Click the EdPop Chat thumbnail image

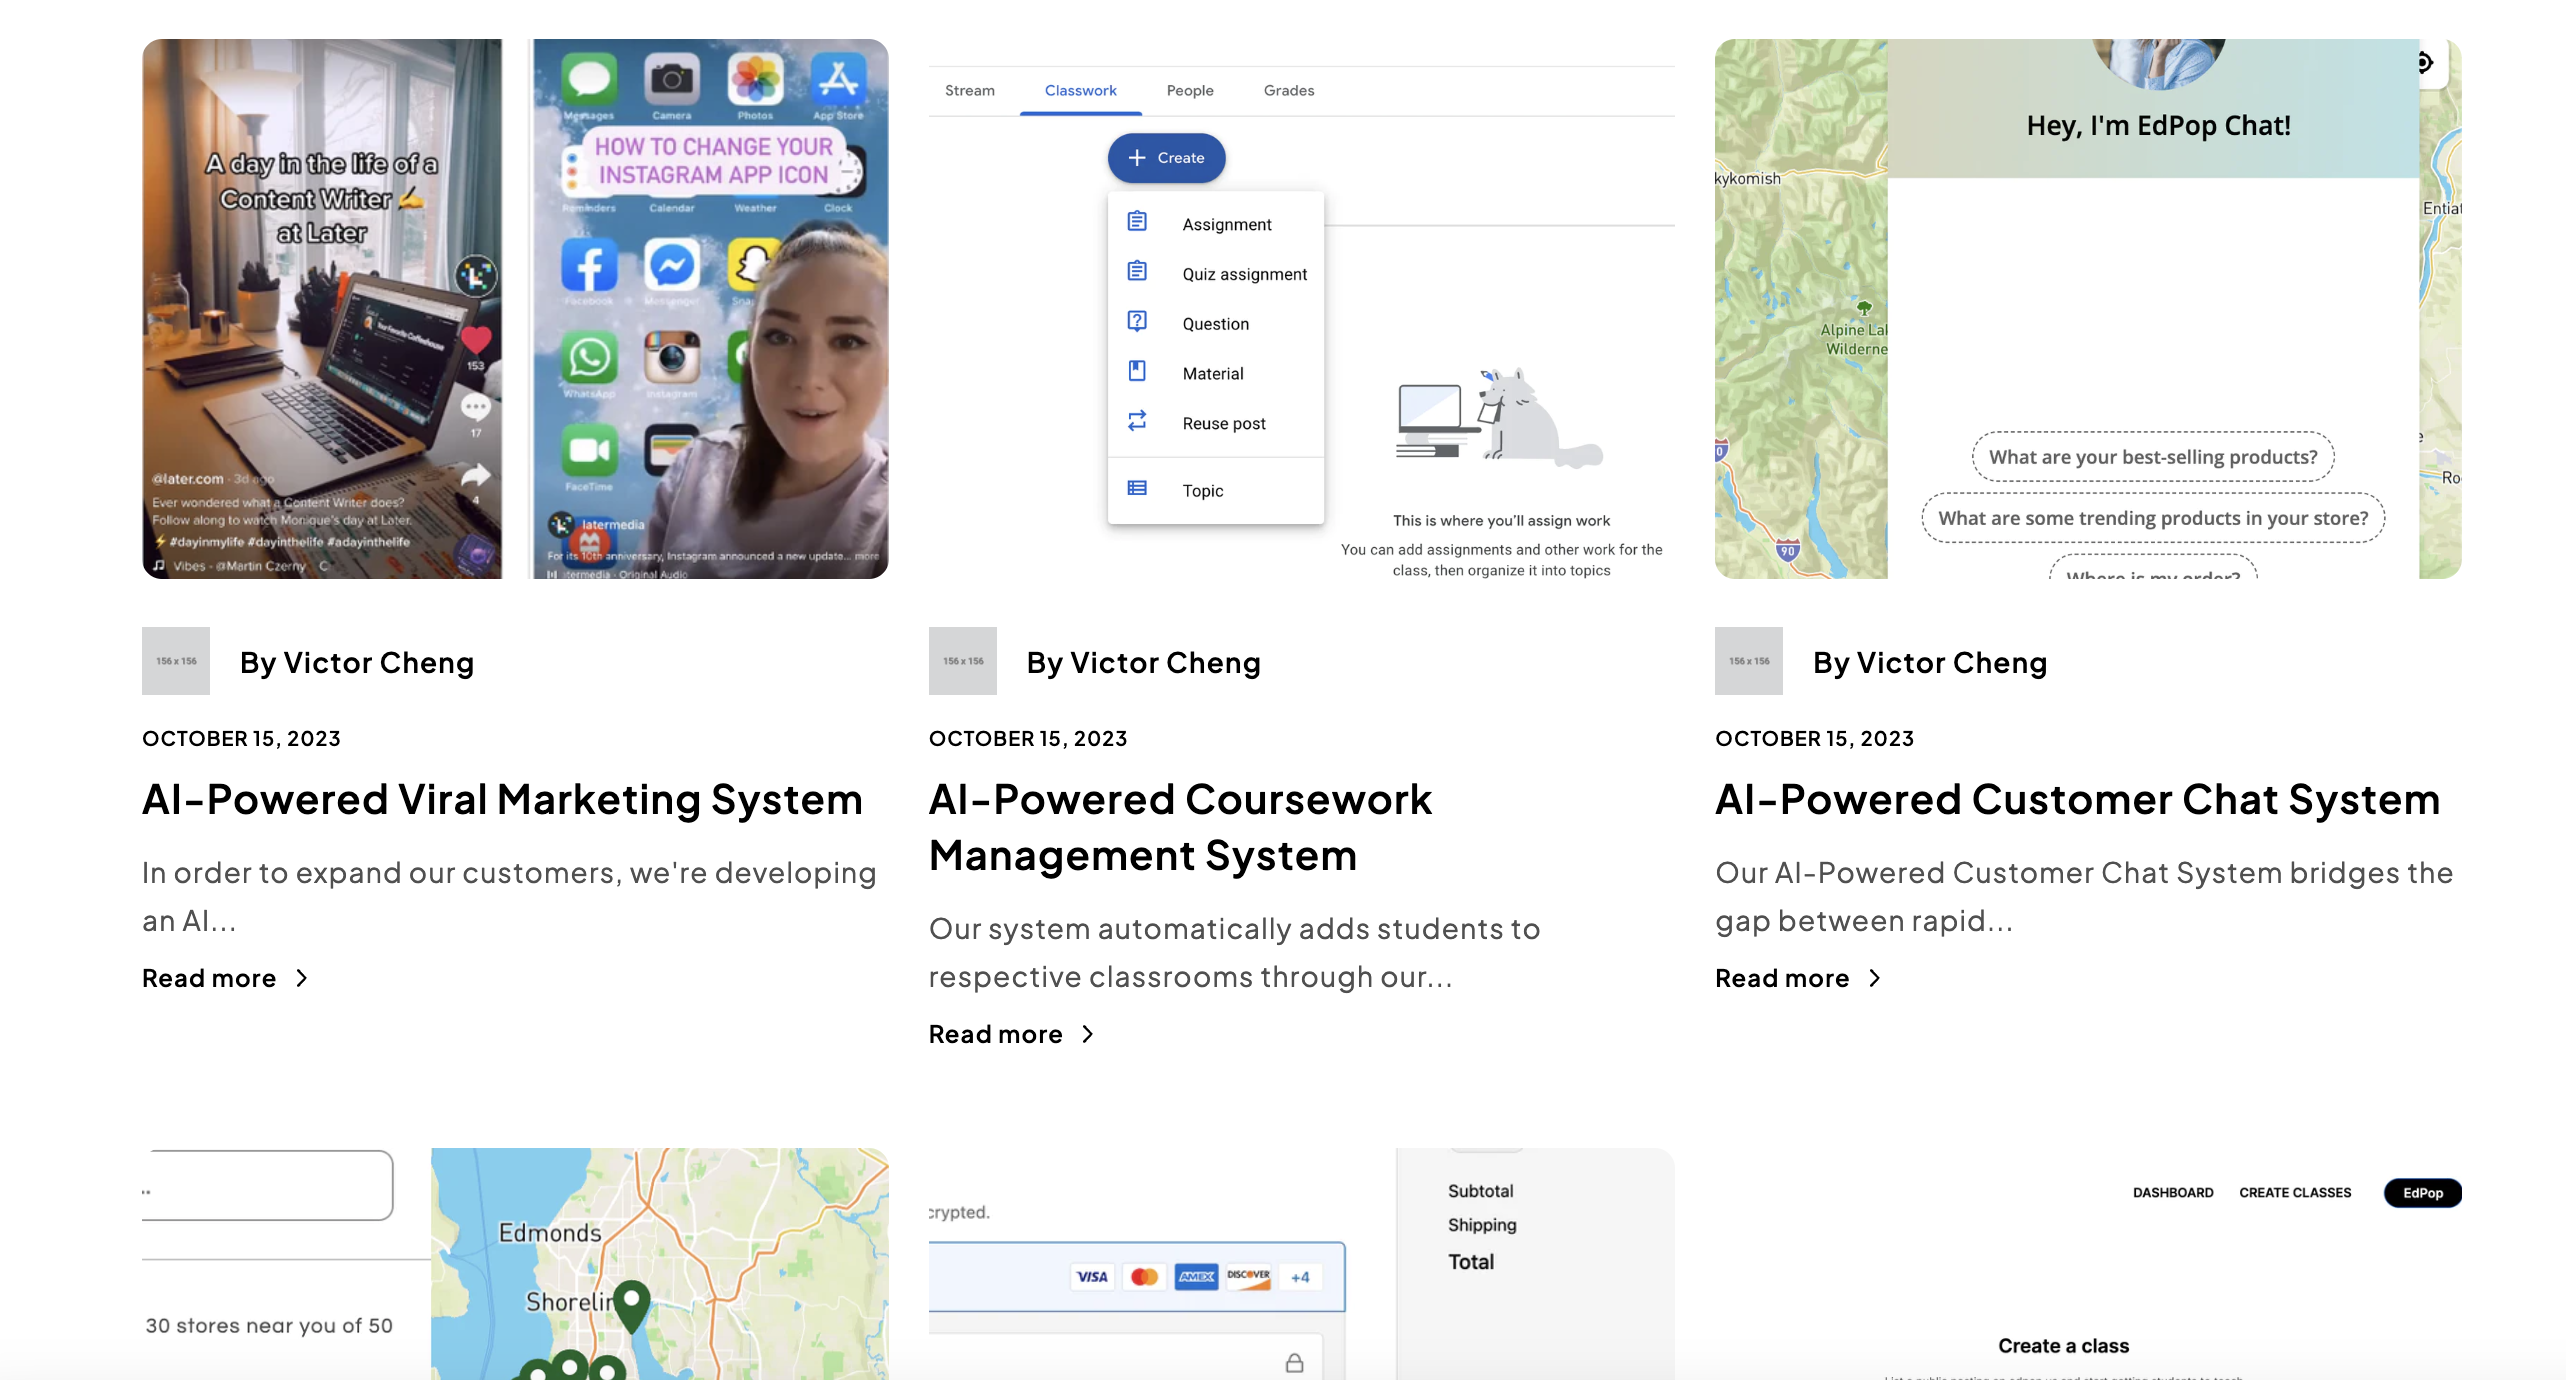(2088, 309)
